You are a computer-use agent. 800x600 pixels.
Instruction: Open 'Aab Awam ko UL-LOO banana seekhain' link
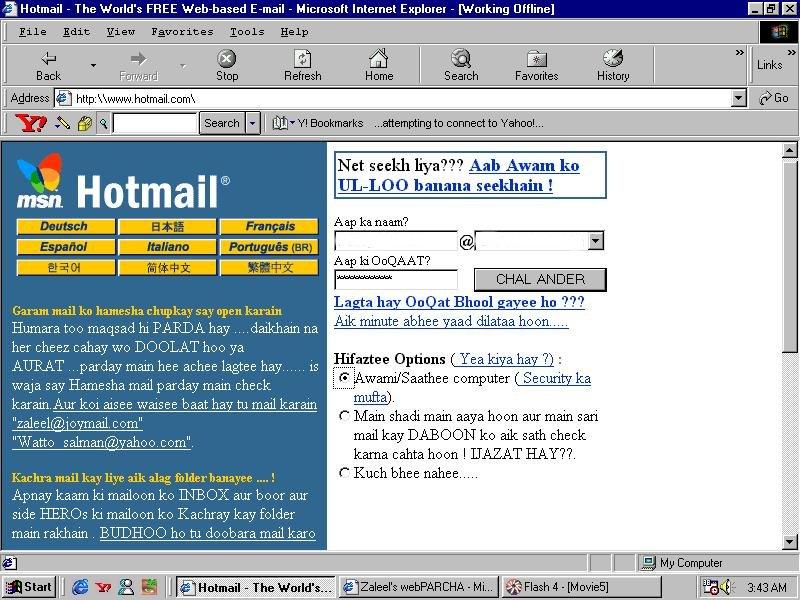click(x=458, y=175)
